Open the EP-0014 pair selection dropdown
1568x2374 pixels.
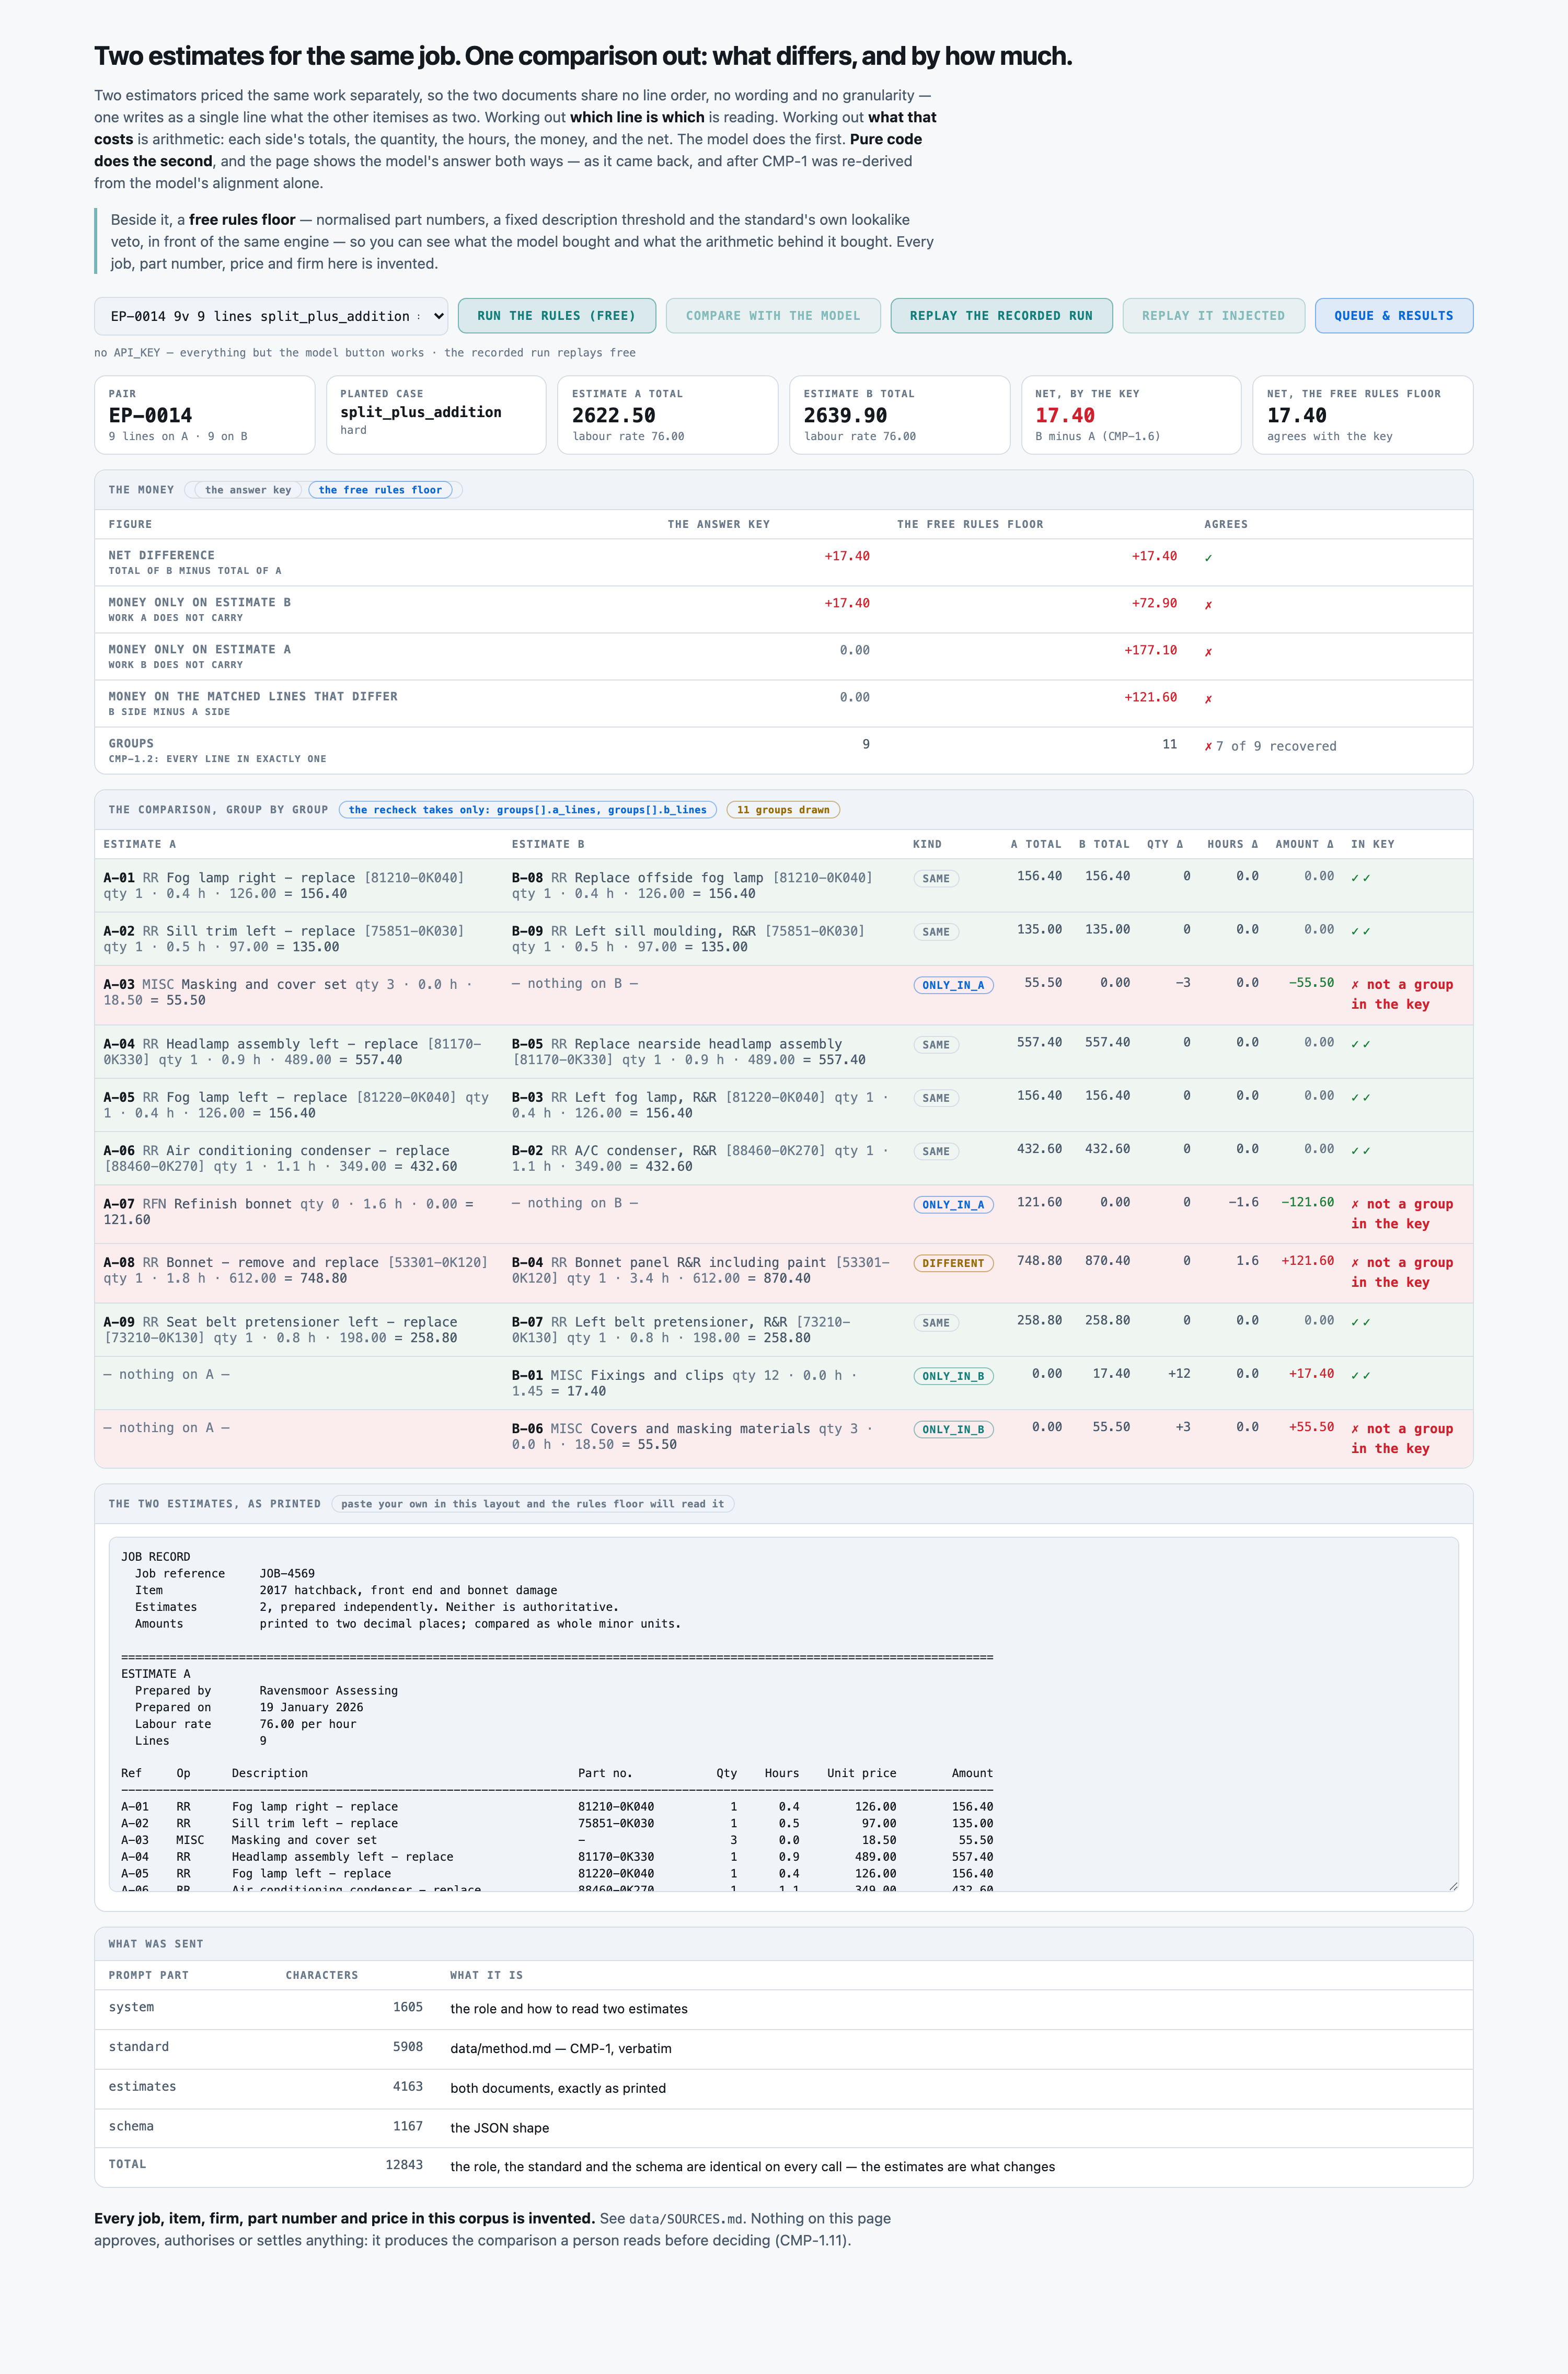(270, 316)
